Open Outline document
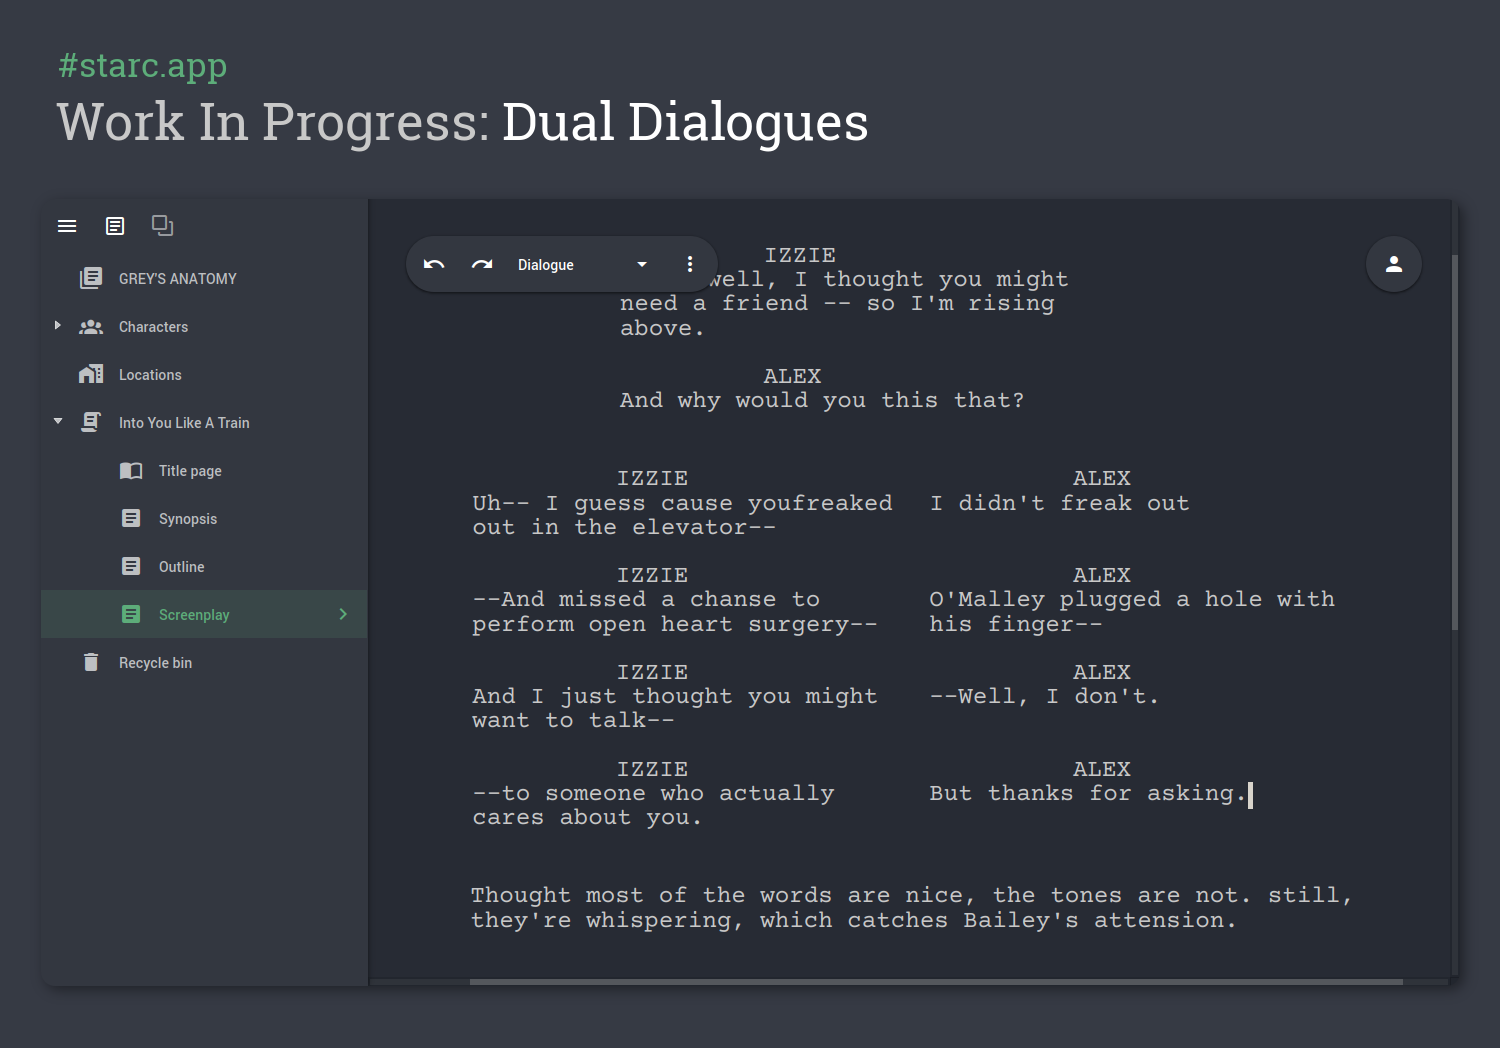 point(181,567)
